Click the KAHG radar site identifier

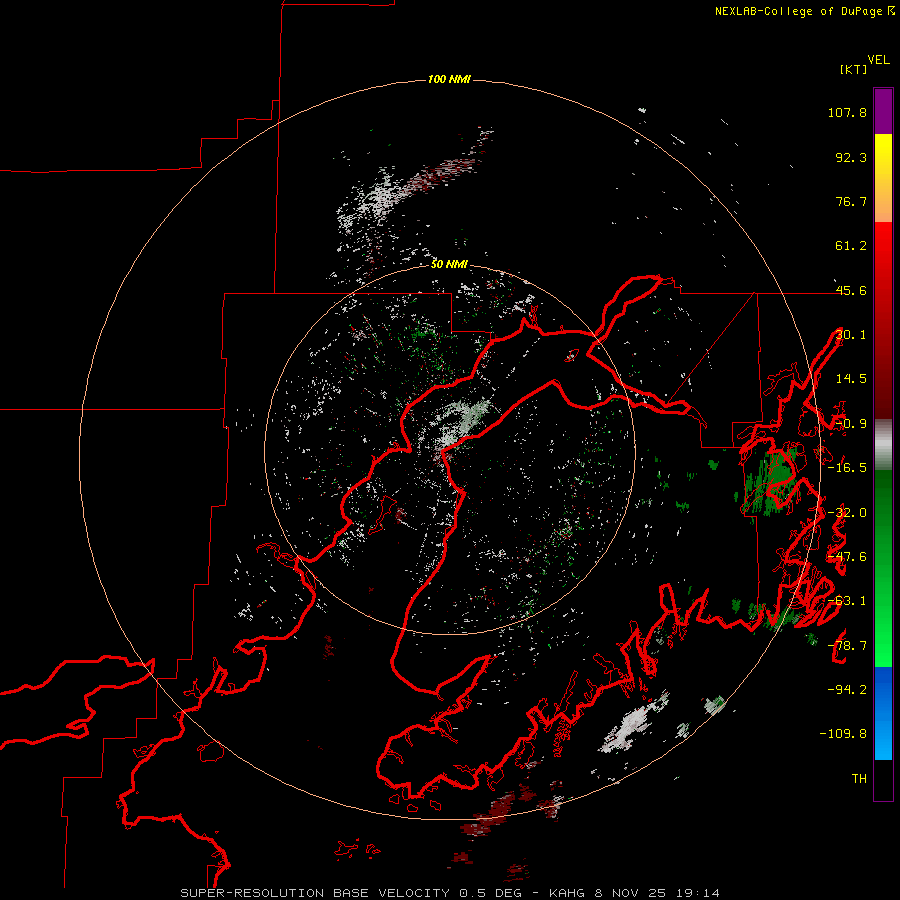(568, 893)
